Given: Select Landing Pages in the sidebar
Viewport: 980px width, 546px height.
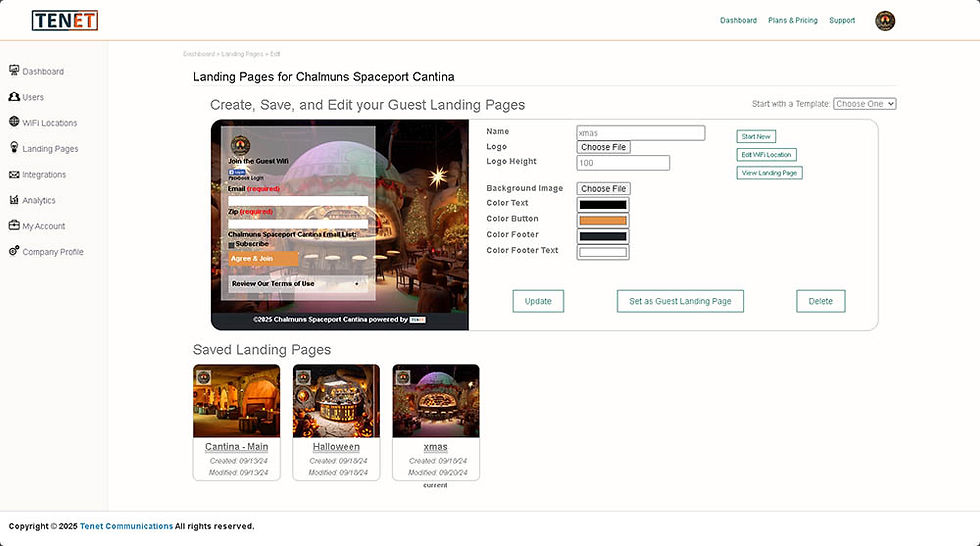Looking at the screenshot, I should pyautogui.click(x=51, y=149).
